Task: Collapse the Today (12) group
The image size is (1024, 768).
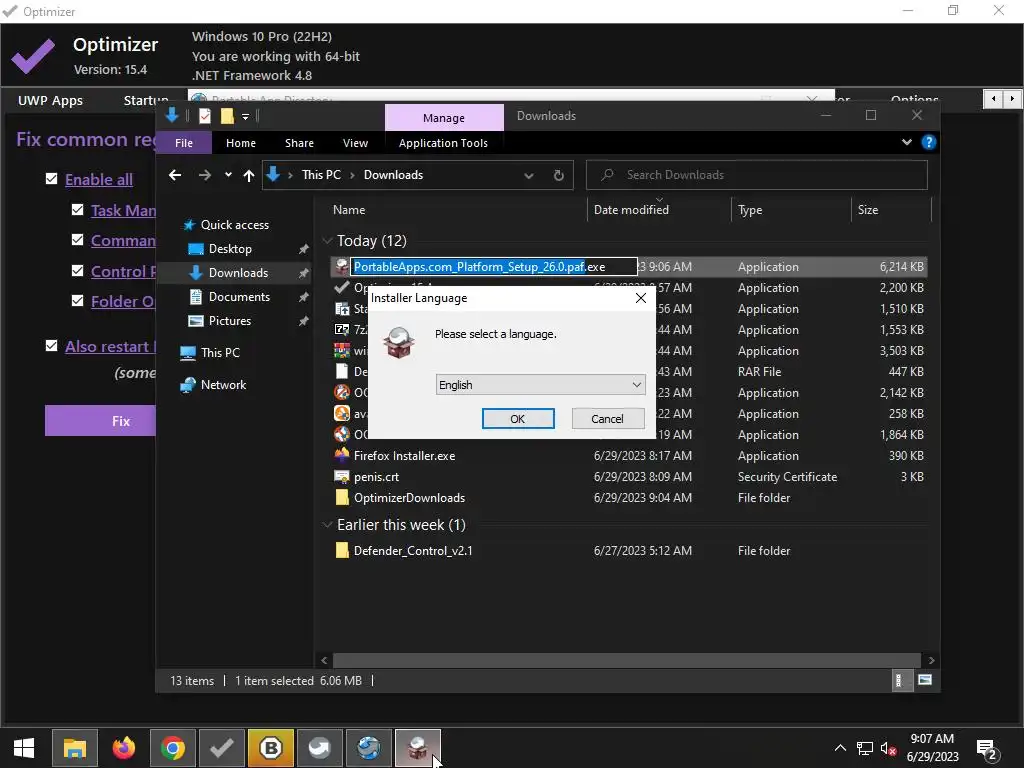Action: (x=327, y=241)
